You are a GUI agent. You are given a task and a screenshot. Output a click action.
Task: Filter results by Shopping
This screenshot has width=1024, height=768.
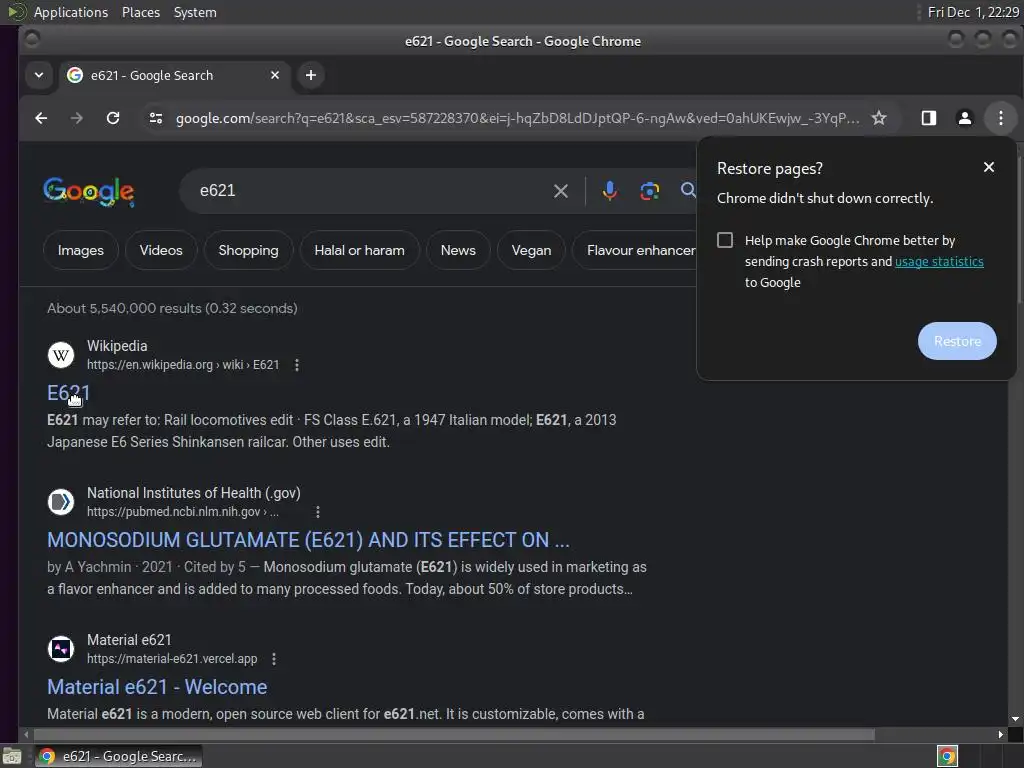[248, 250]
